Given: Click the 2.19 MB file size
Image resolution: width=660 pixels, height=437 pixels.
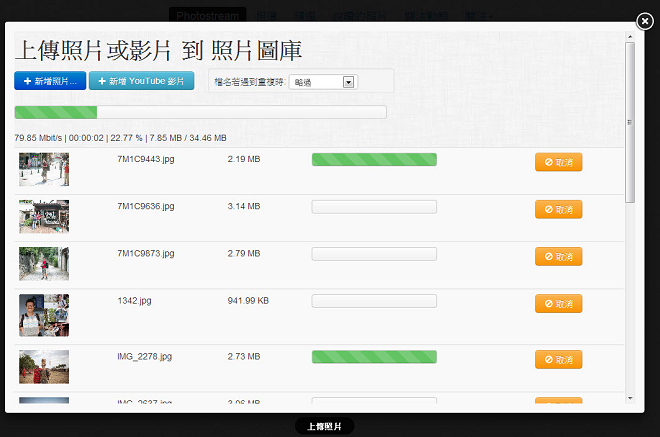Looking at the screenshot, I should (244, 159).
